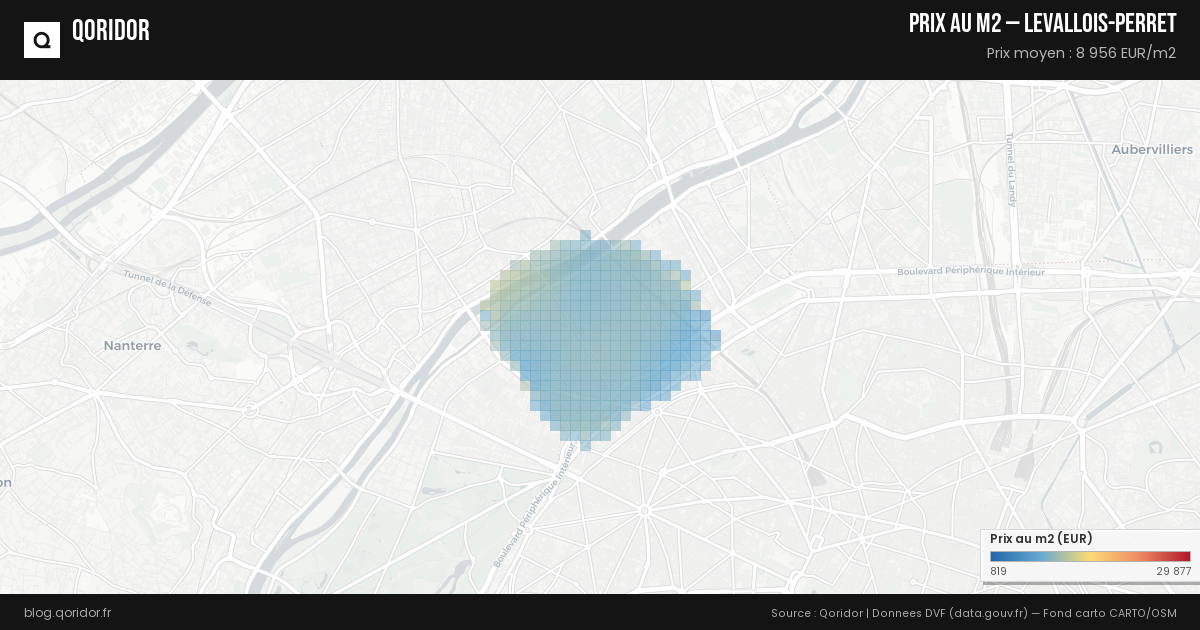
Task: Click the QORIDOR brand name
Action: pos(110,31)
